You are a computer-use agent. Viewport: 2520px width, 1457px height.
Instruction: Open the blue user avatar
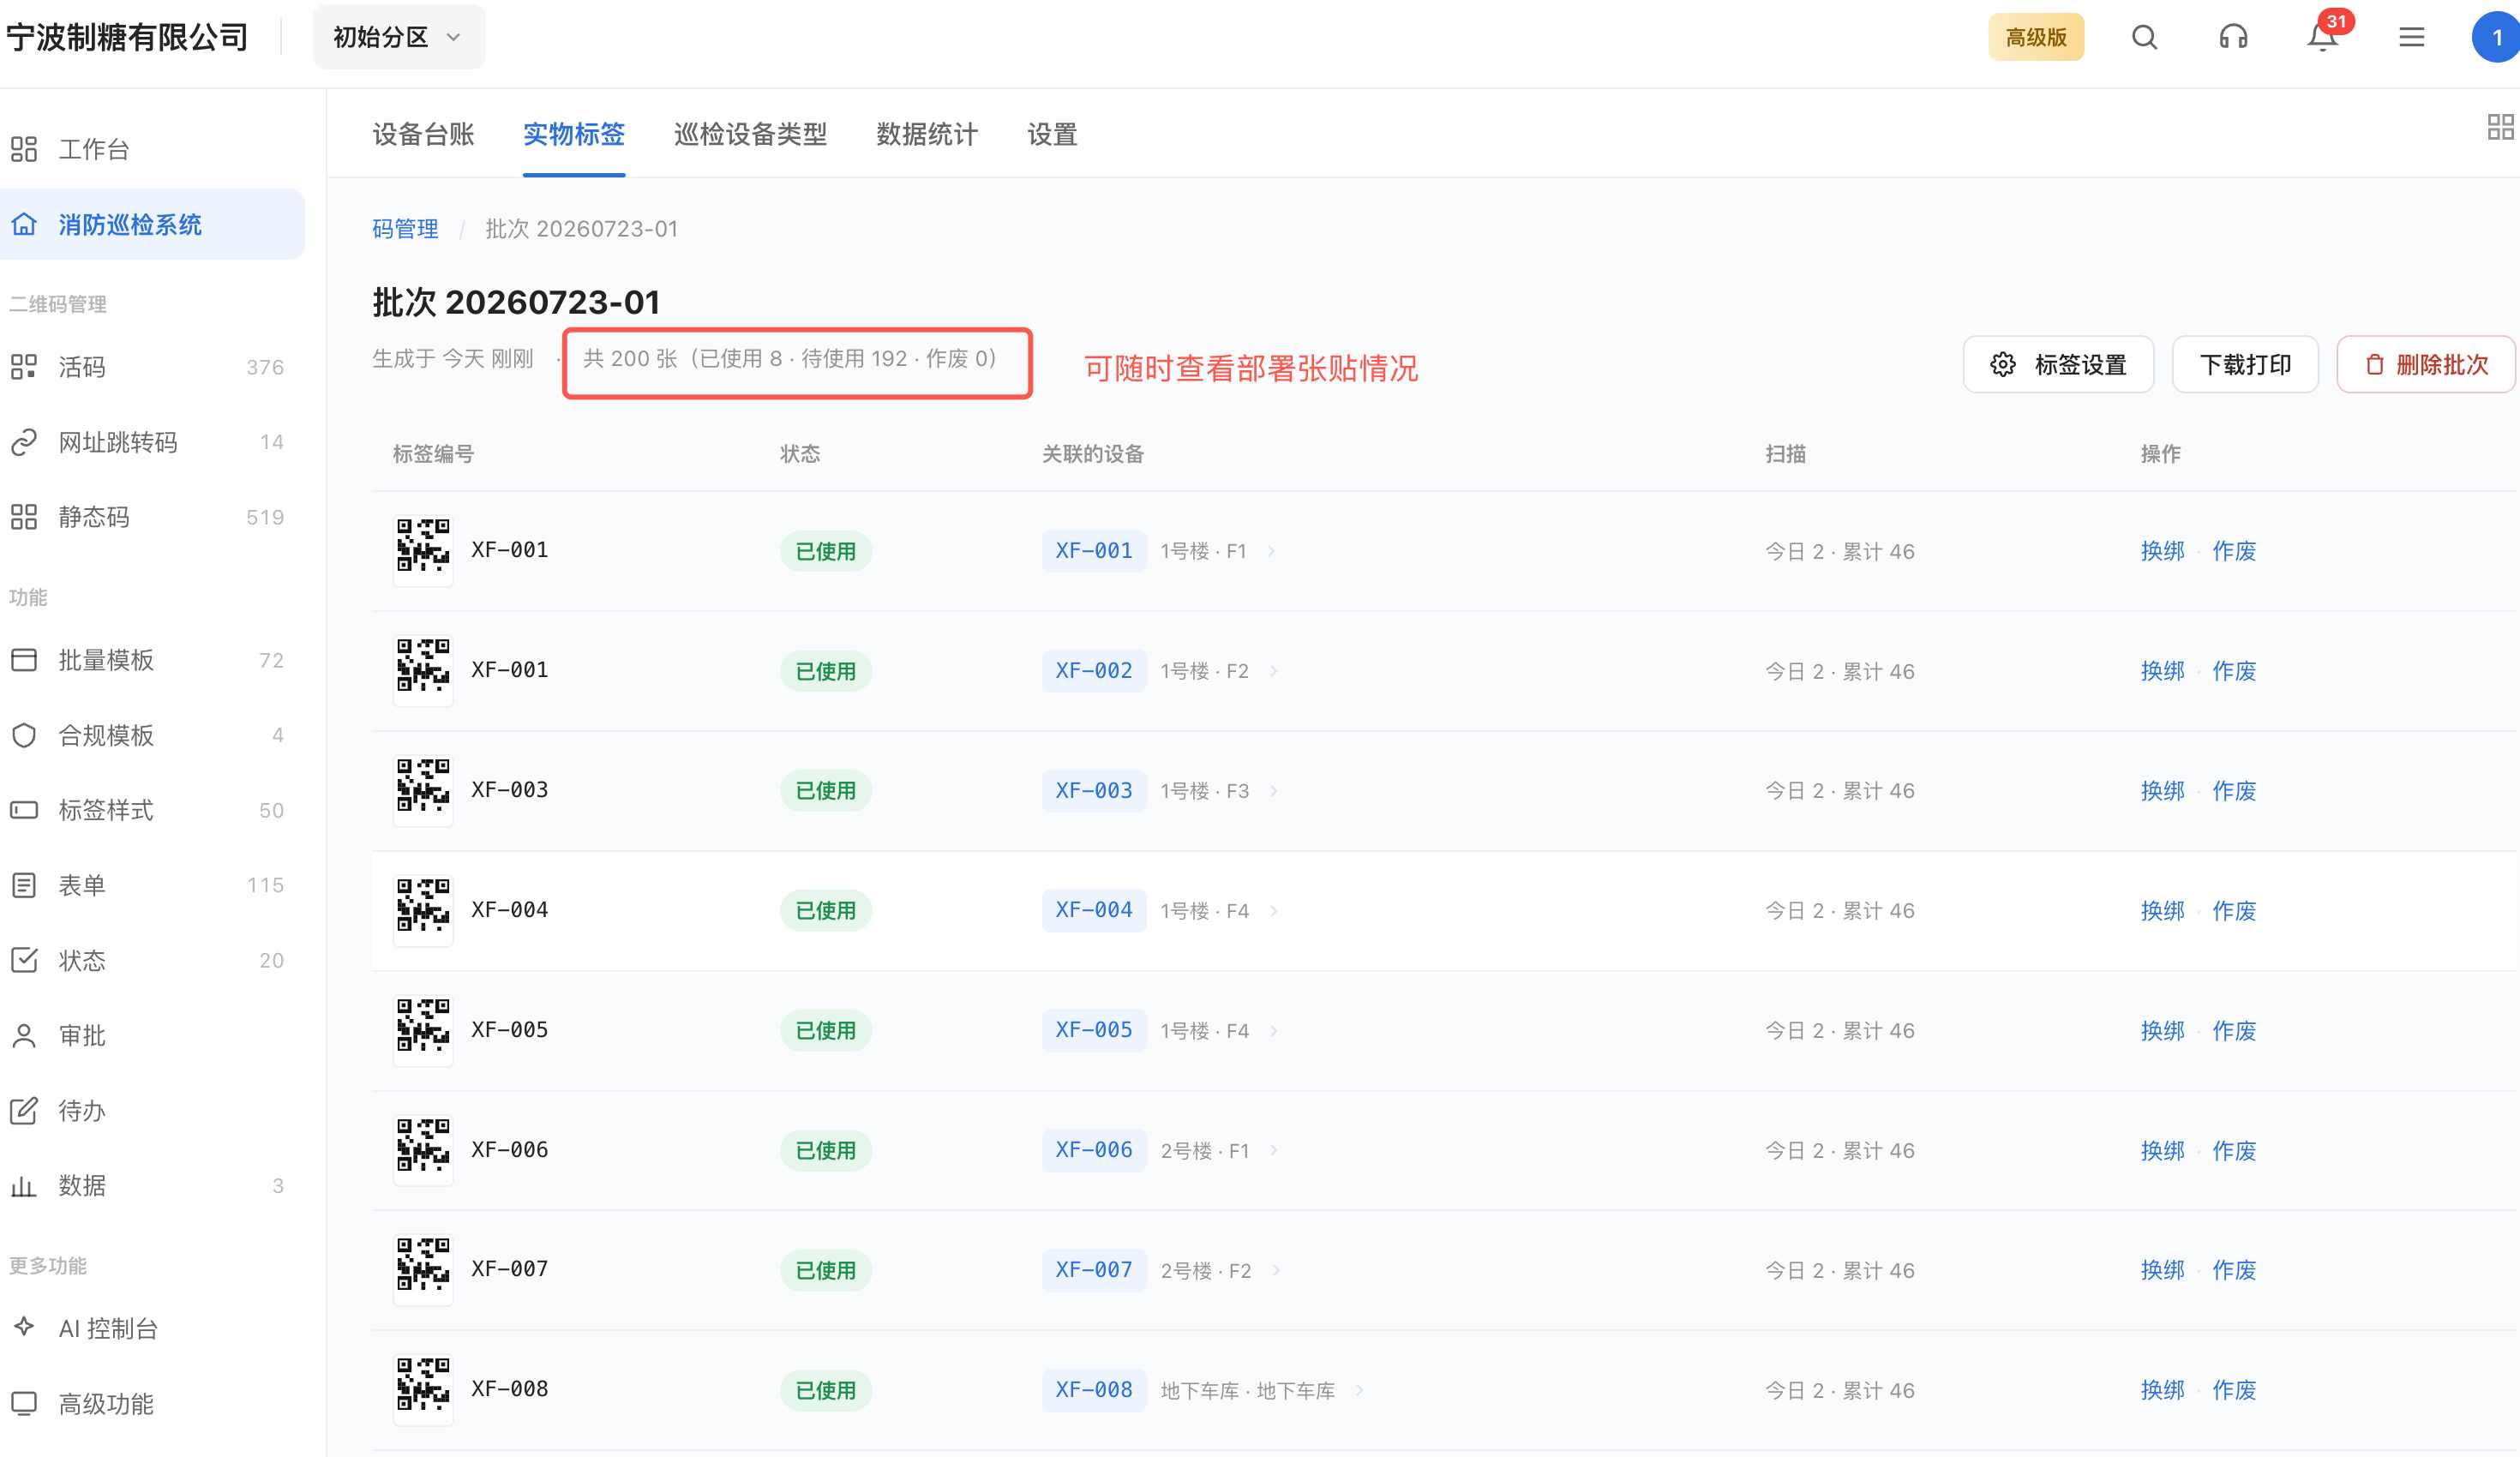coord(2496,37)
